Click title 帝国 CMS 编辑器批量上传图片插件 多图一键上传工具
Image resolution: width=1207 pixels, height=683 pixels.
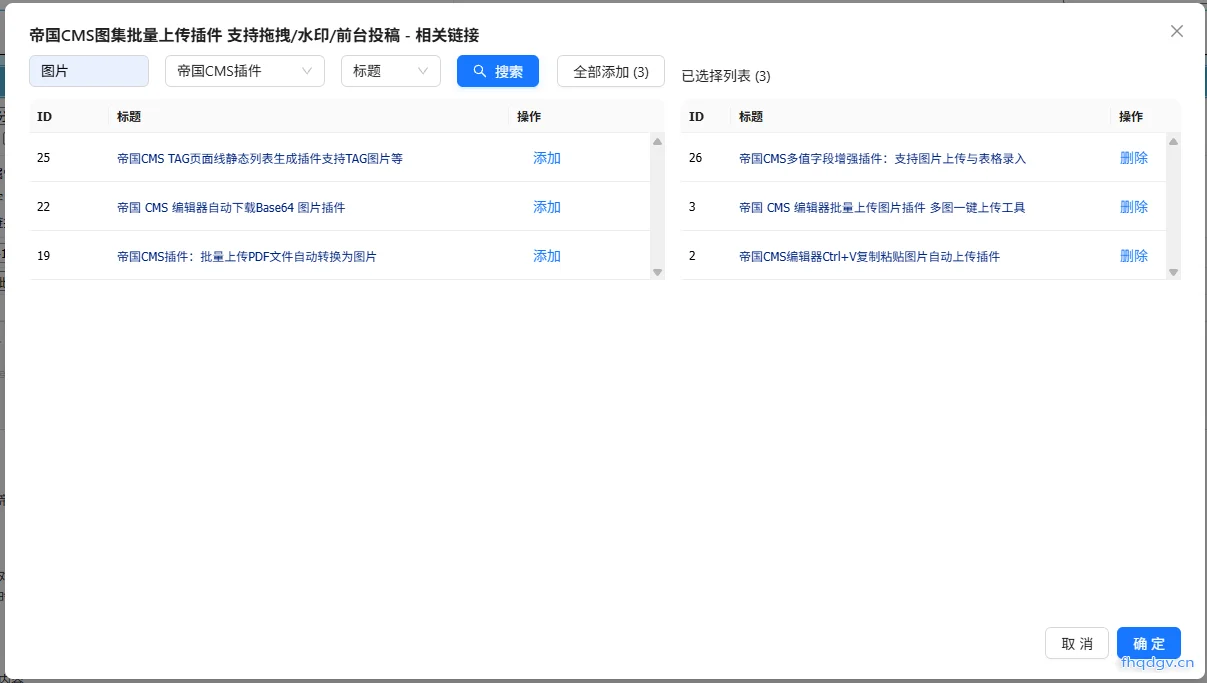(882, 207)
